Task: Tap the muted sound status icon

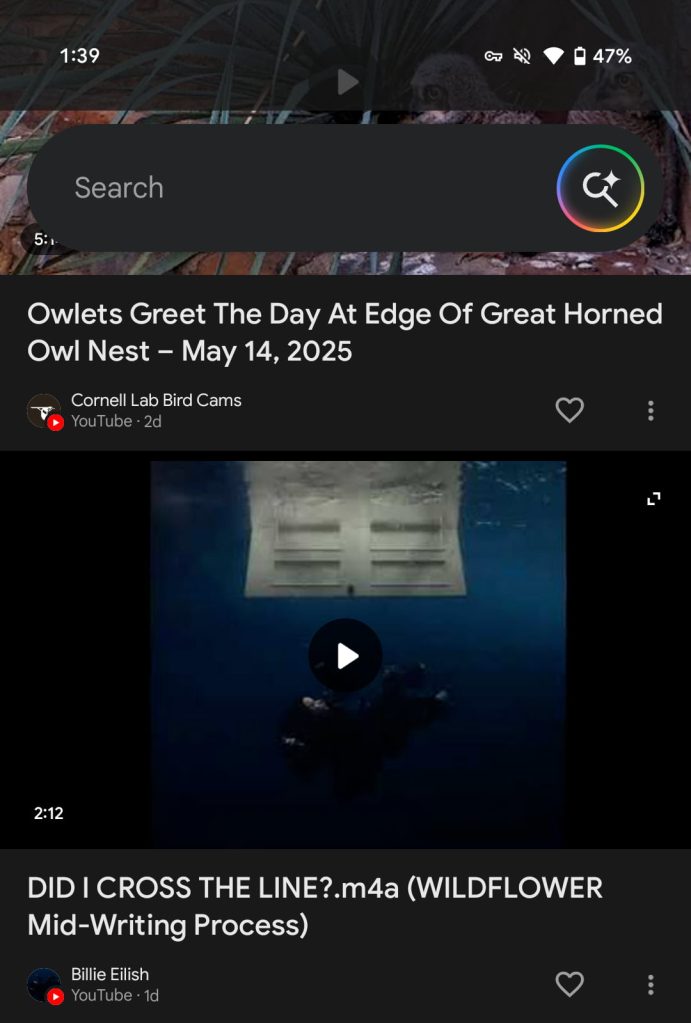Action: pyautogui.click(x=522, y=56)
